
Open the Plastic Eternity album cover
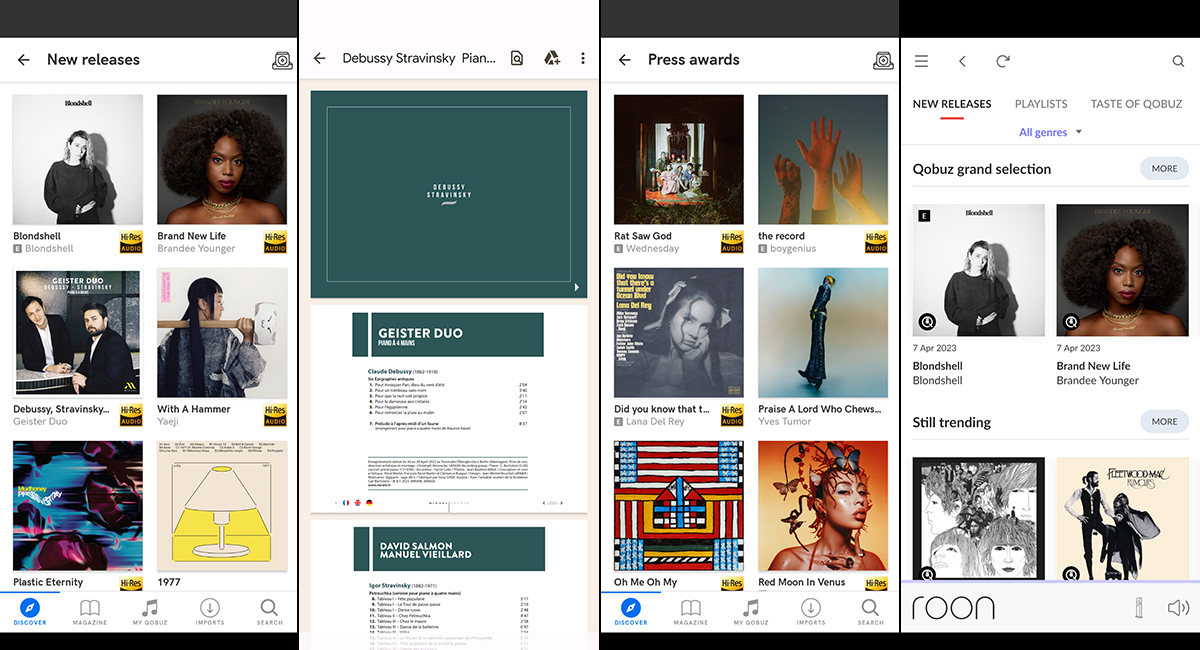tap(78, 506)
